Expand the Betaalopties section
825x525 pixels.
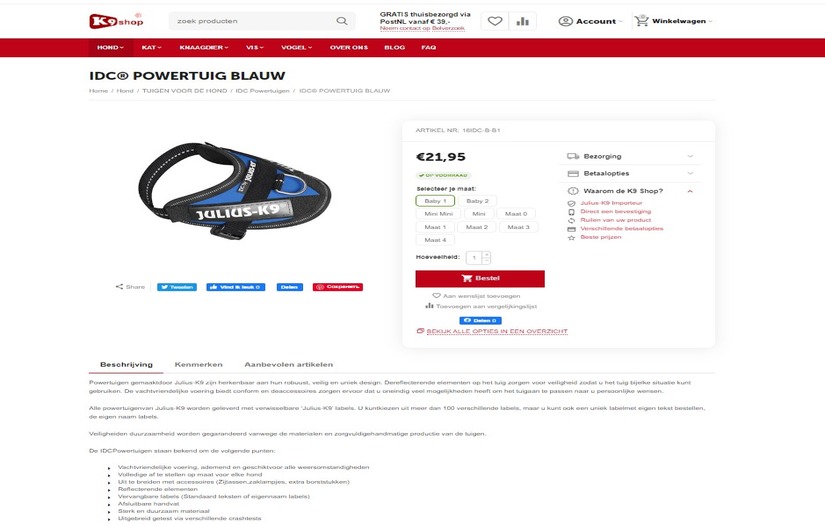(630, 173)
